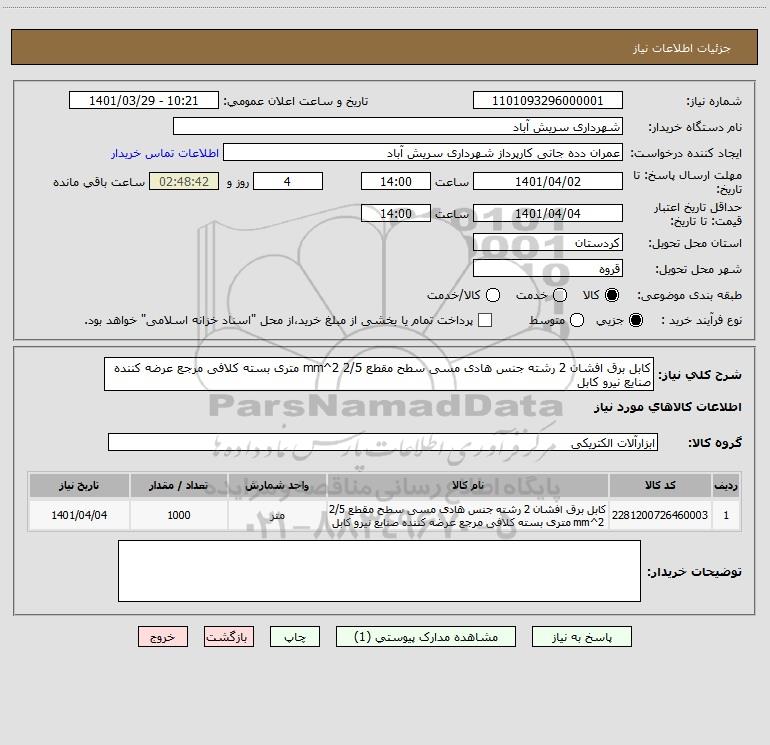Click the buyer notes text area
The image size is (770, 745).
coord(379,571)
